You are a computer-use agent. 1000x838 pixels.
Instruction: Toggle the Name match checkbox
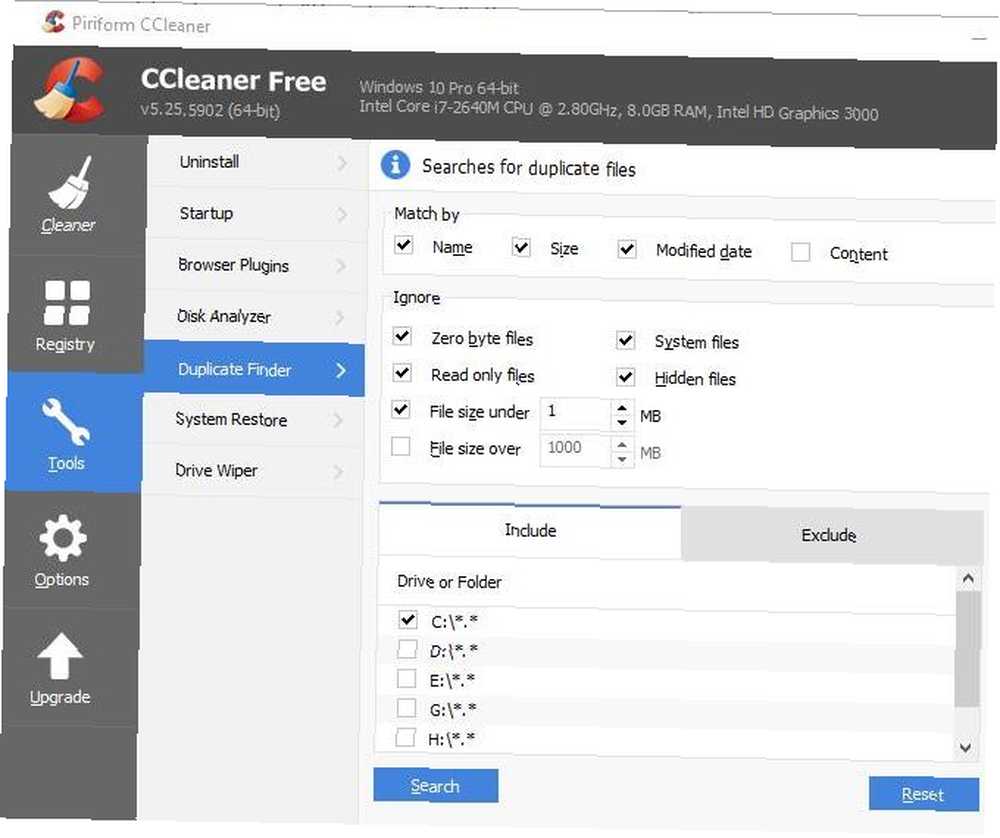pos(403,244)
